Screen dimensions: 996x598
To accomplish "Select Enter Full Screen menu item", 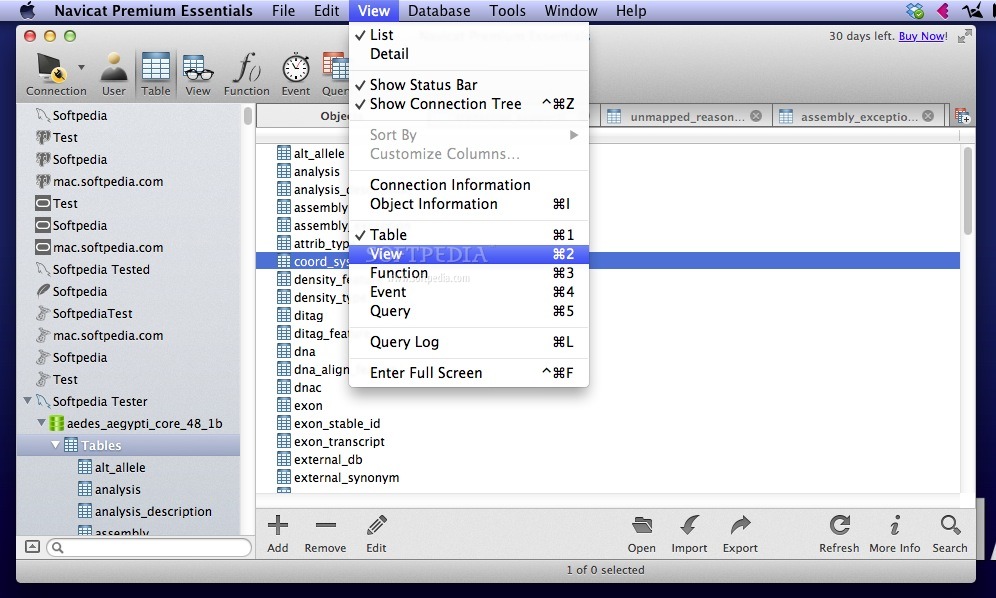I will click(426, 373).
